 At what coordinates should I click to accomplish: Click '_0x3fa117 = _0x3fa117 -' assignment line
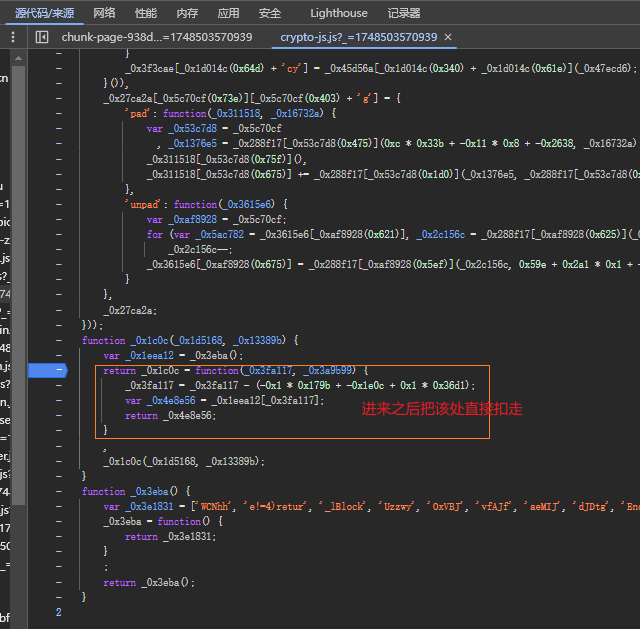click(300, 385)
